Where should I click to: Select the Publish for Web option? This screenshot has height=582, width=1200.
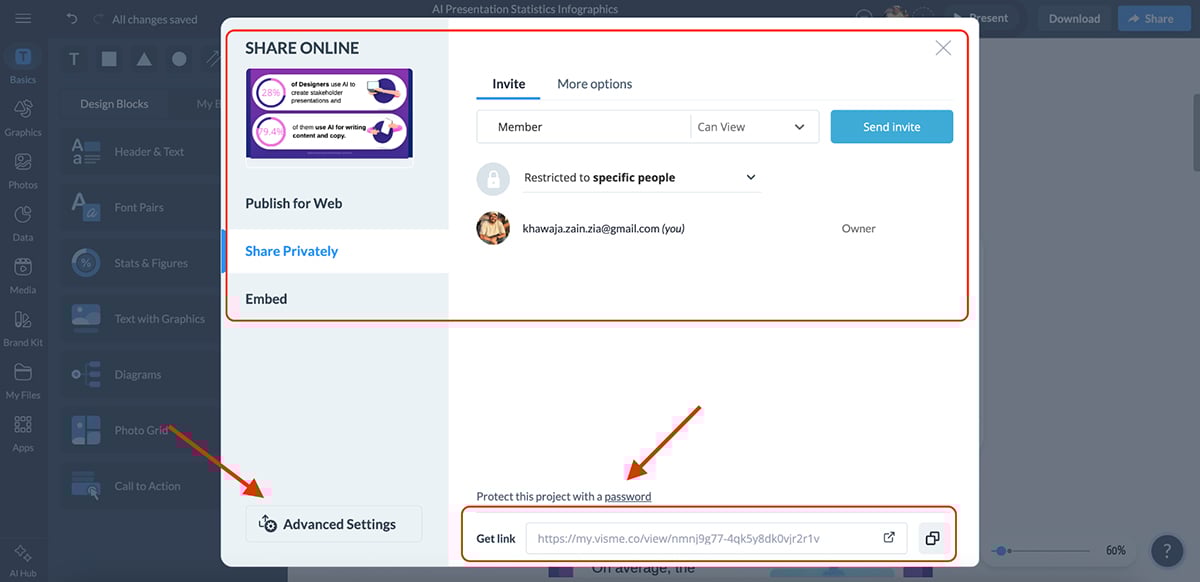(x=294, y=203)
